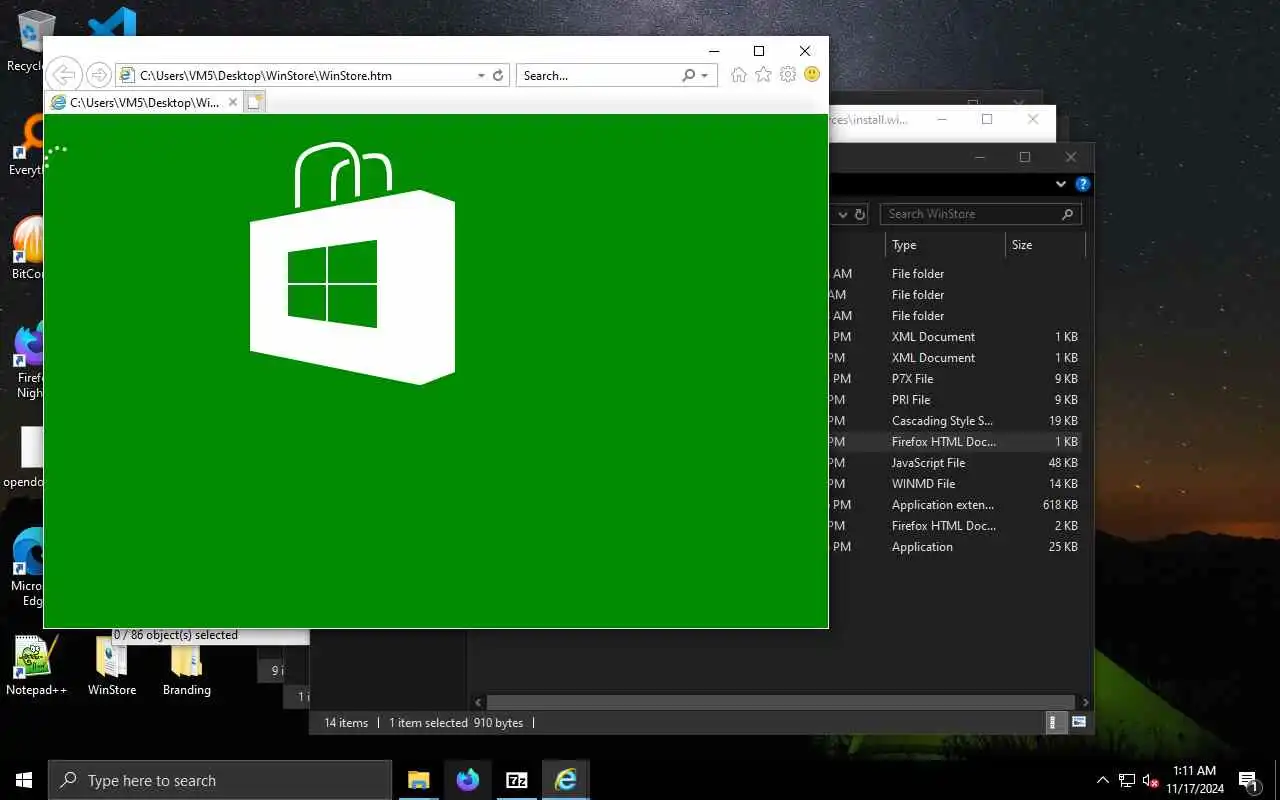Open Internet Explorer Home page icon
The image size is (1280, 800).
[738, 75]
